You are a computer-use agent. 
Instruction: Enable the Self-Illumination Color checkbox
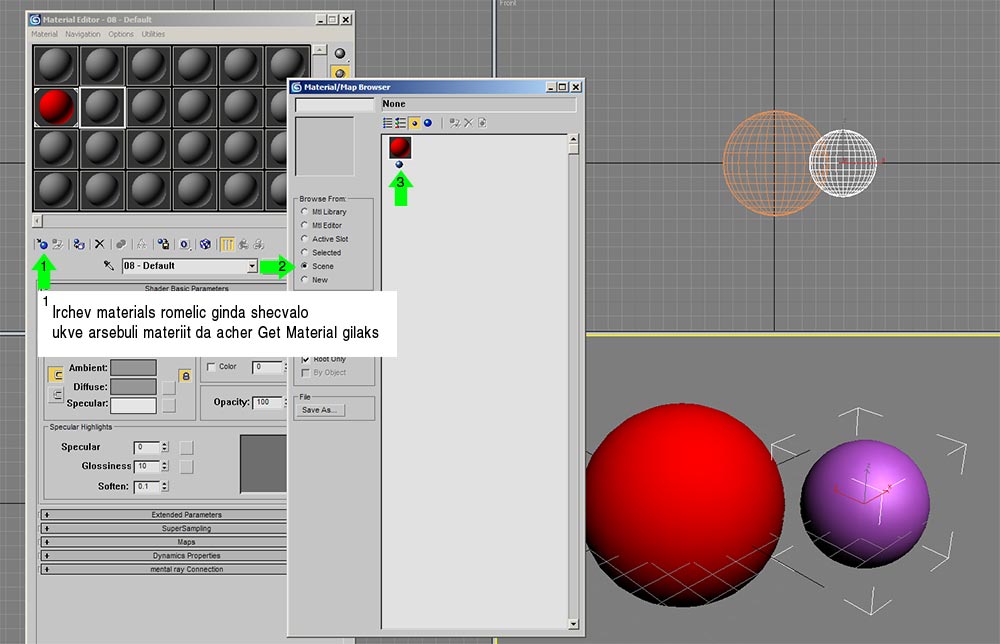coord(210,367)
